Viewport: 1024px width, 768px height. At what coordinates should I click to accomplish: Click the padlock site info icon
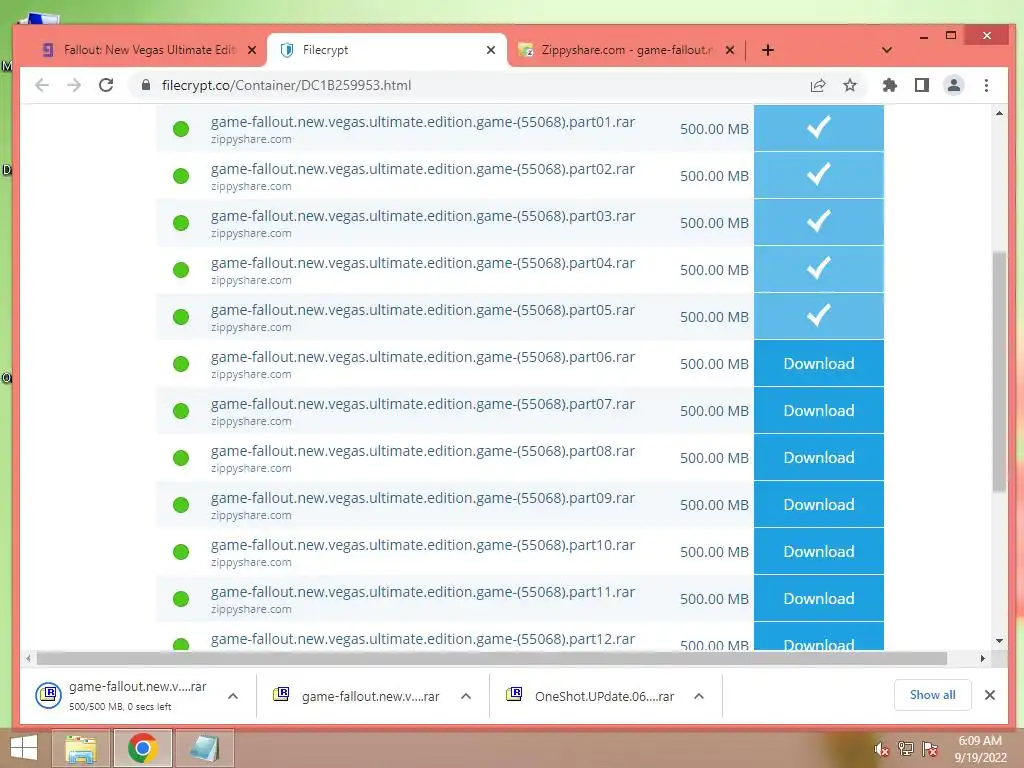point(146,85)
